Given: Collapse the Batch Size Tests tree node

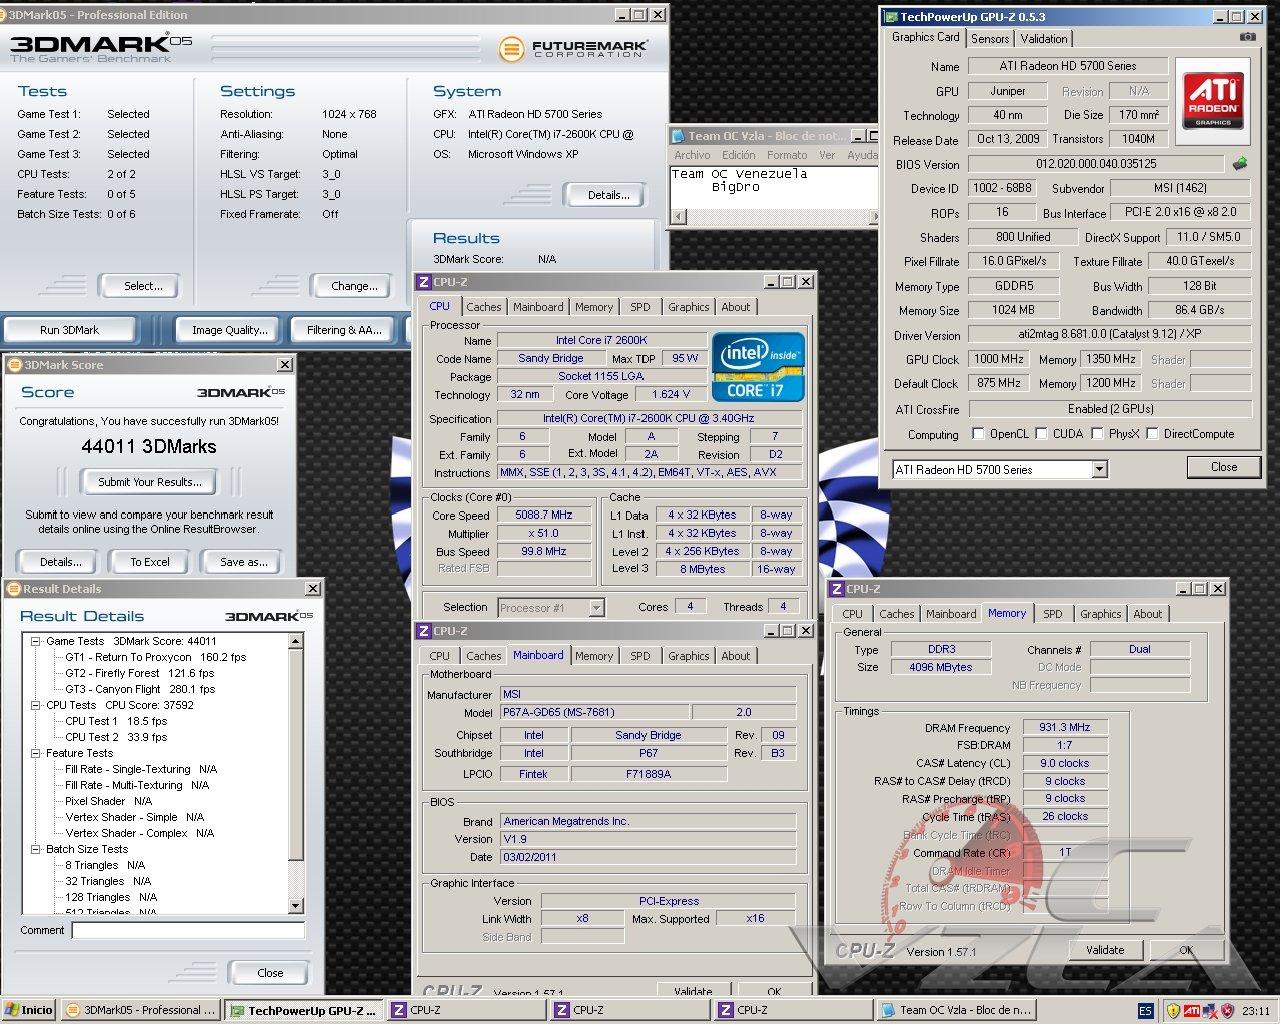Looking at the screenshot, I should click(x=36, y=849).
